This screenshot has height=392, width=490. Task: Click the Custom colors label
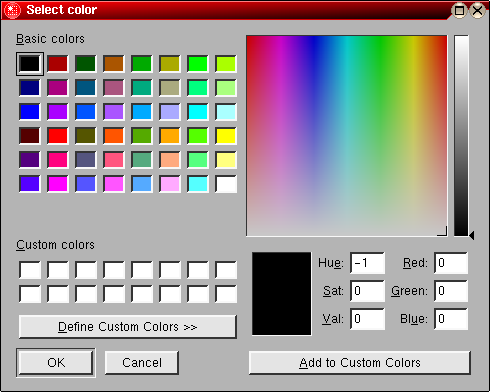(x=55, y=245)
